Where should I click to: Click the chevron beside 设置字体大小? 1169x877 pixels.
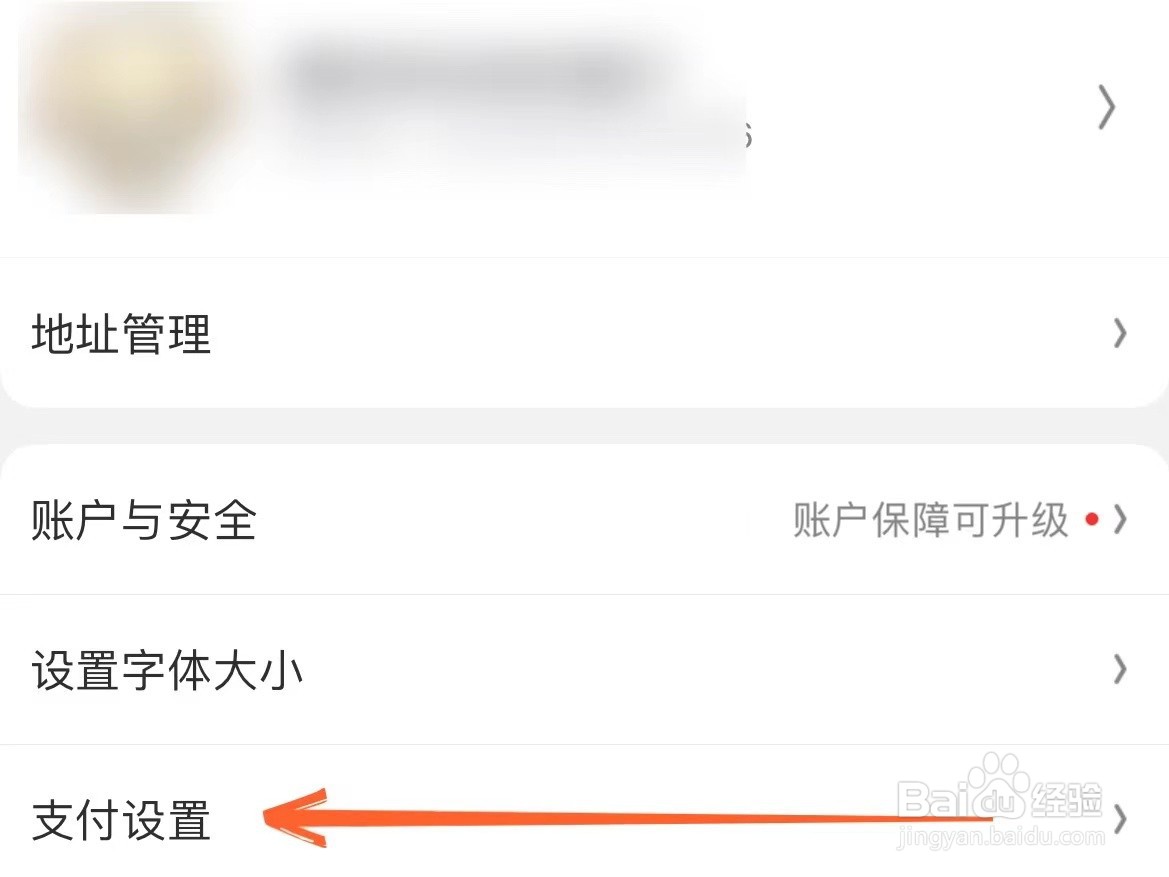tap(1119, 670)
